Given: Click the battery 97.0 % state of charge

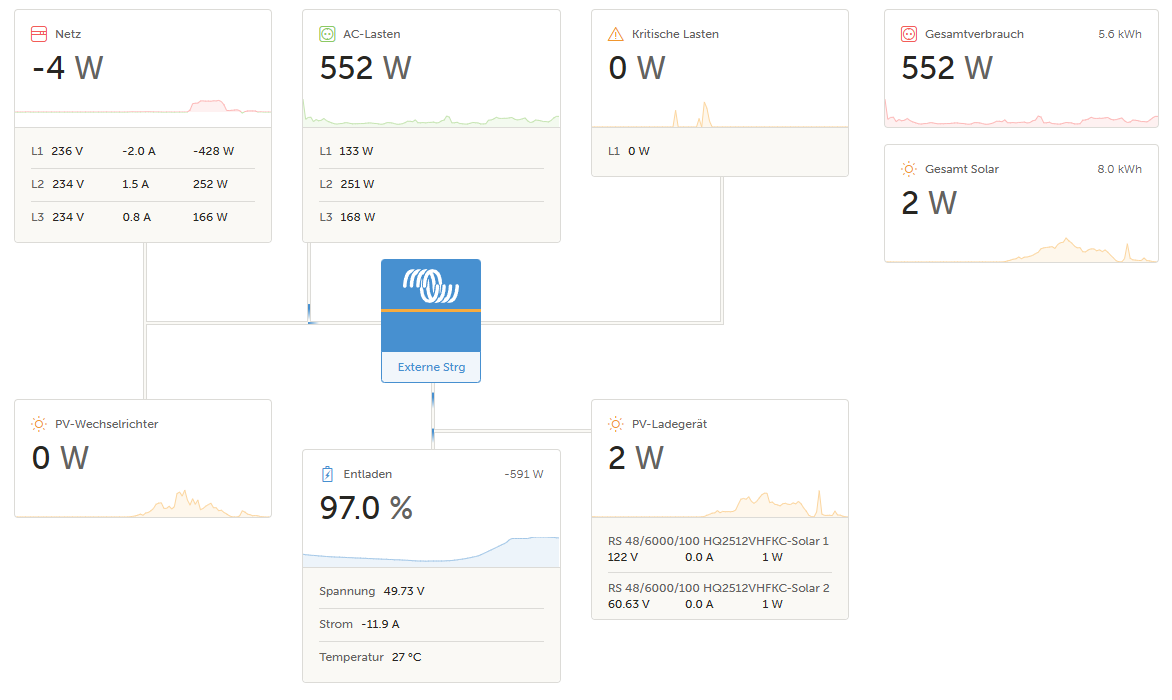Looking at the screenshot, I should click(366, 508).
